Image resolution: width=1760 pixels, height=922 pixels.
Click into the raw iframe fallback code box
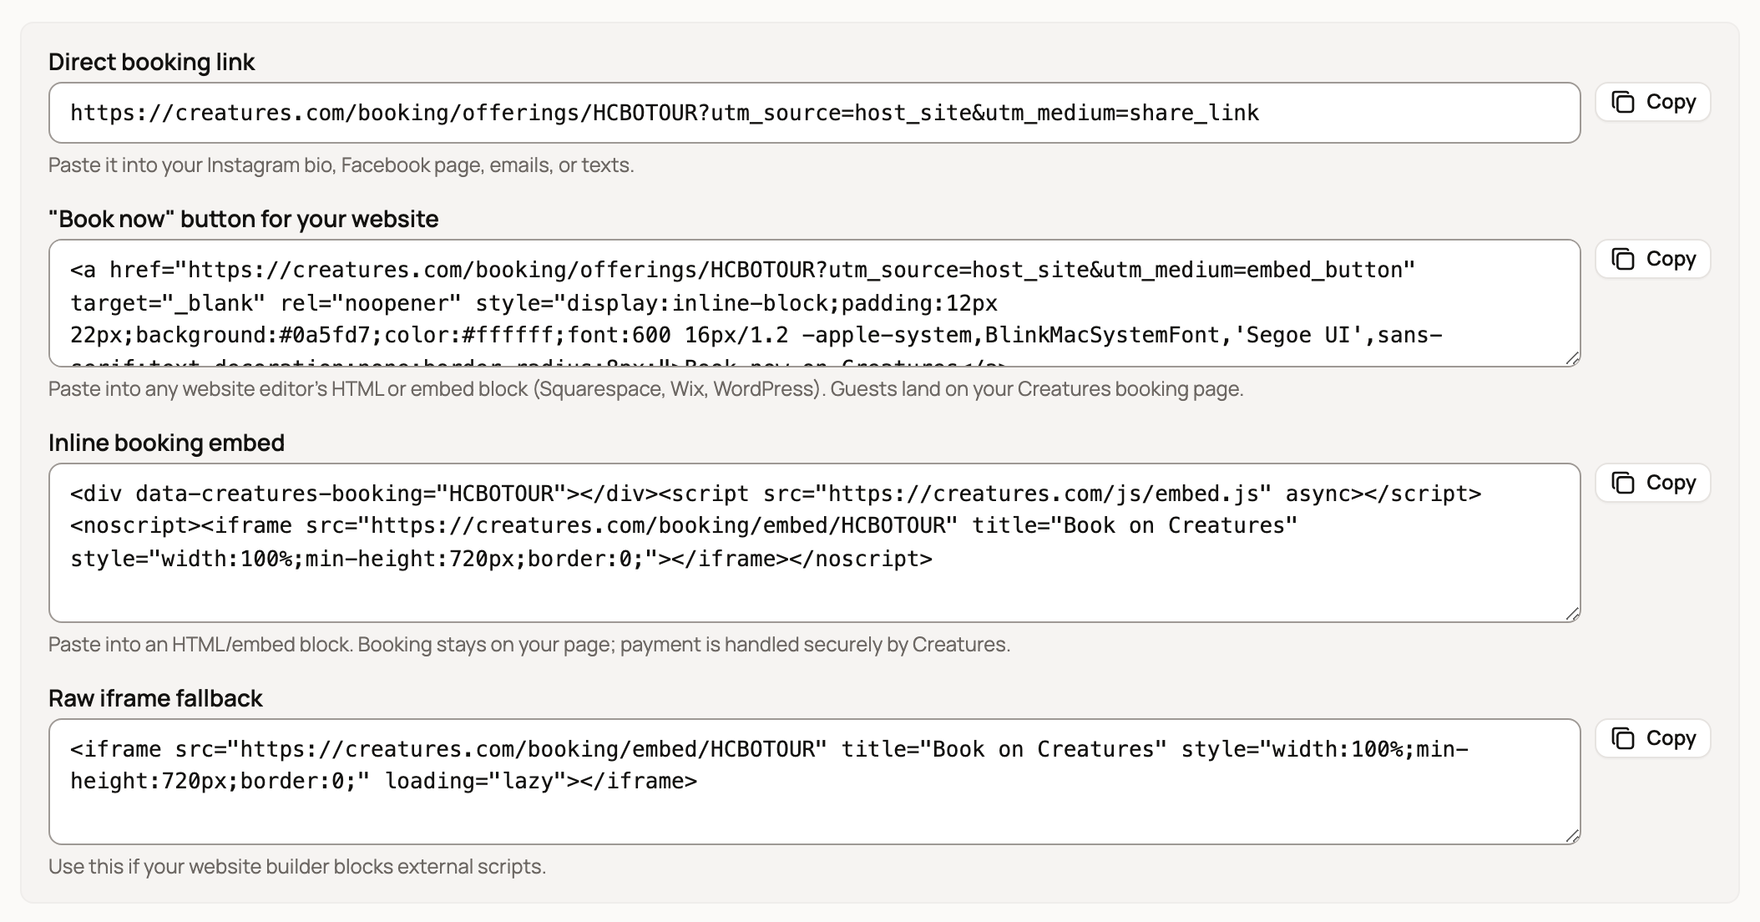814,782
